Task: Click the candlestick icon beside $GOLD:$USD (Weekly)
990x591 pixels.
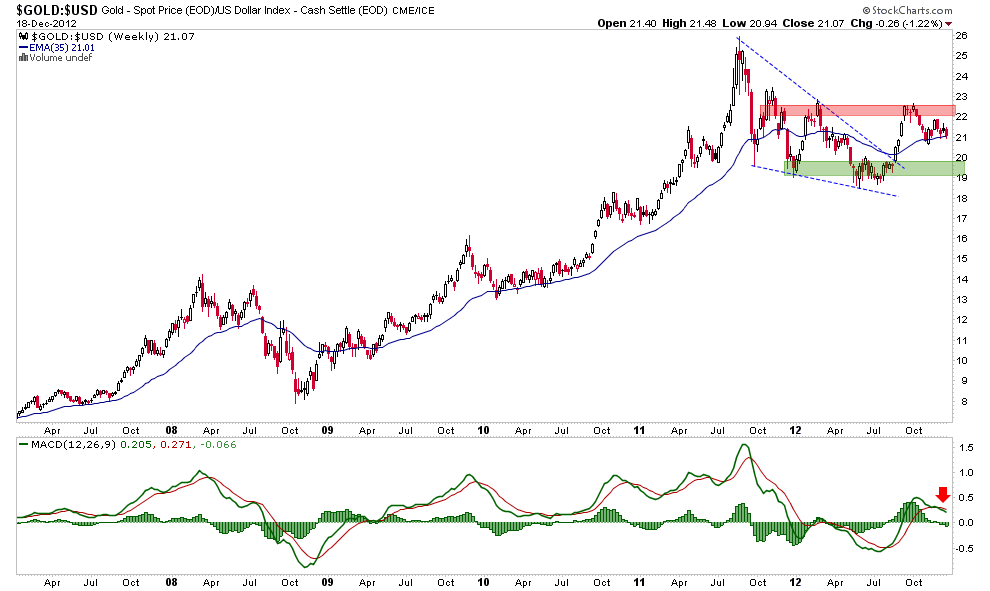Action: (22, 37)
